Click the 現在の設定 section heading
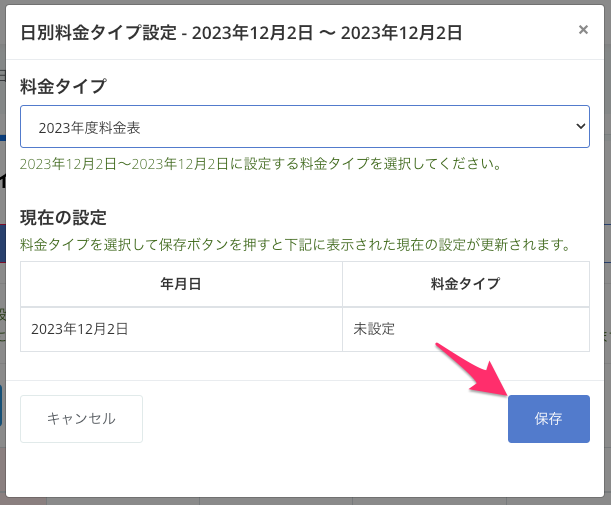This screenshot has width=611, height=505. [x=63, y=217]
